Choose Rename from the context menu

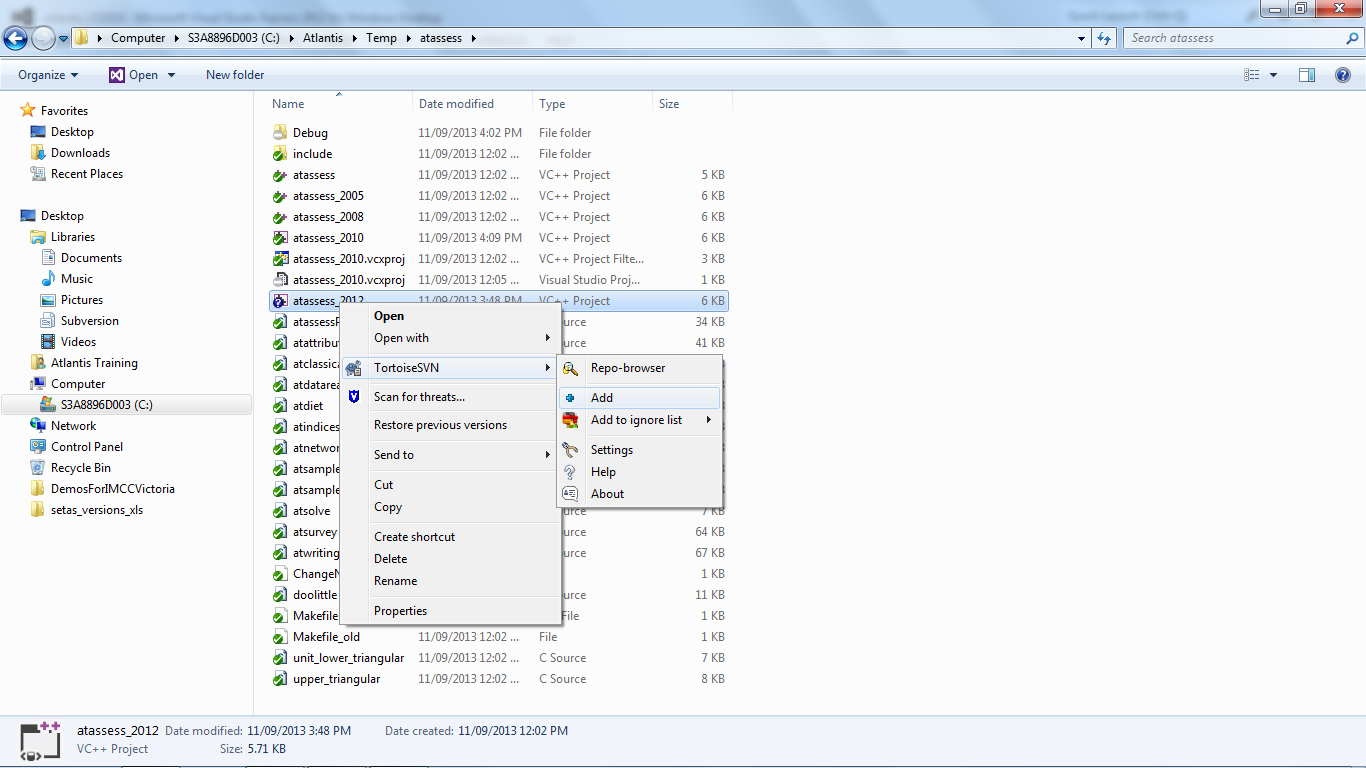tap(395, 581)
